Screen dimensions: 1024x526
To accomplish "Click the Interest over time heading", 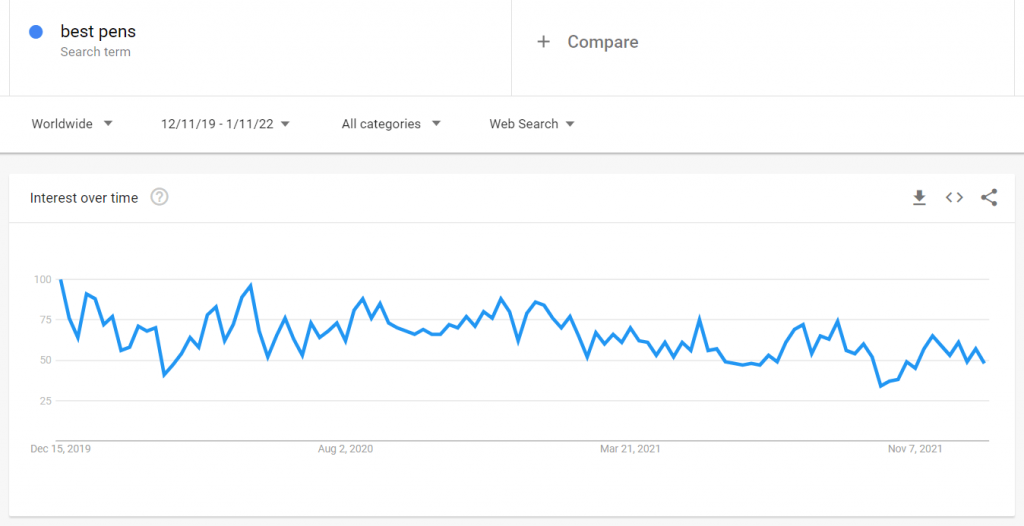I will point(84,198).
